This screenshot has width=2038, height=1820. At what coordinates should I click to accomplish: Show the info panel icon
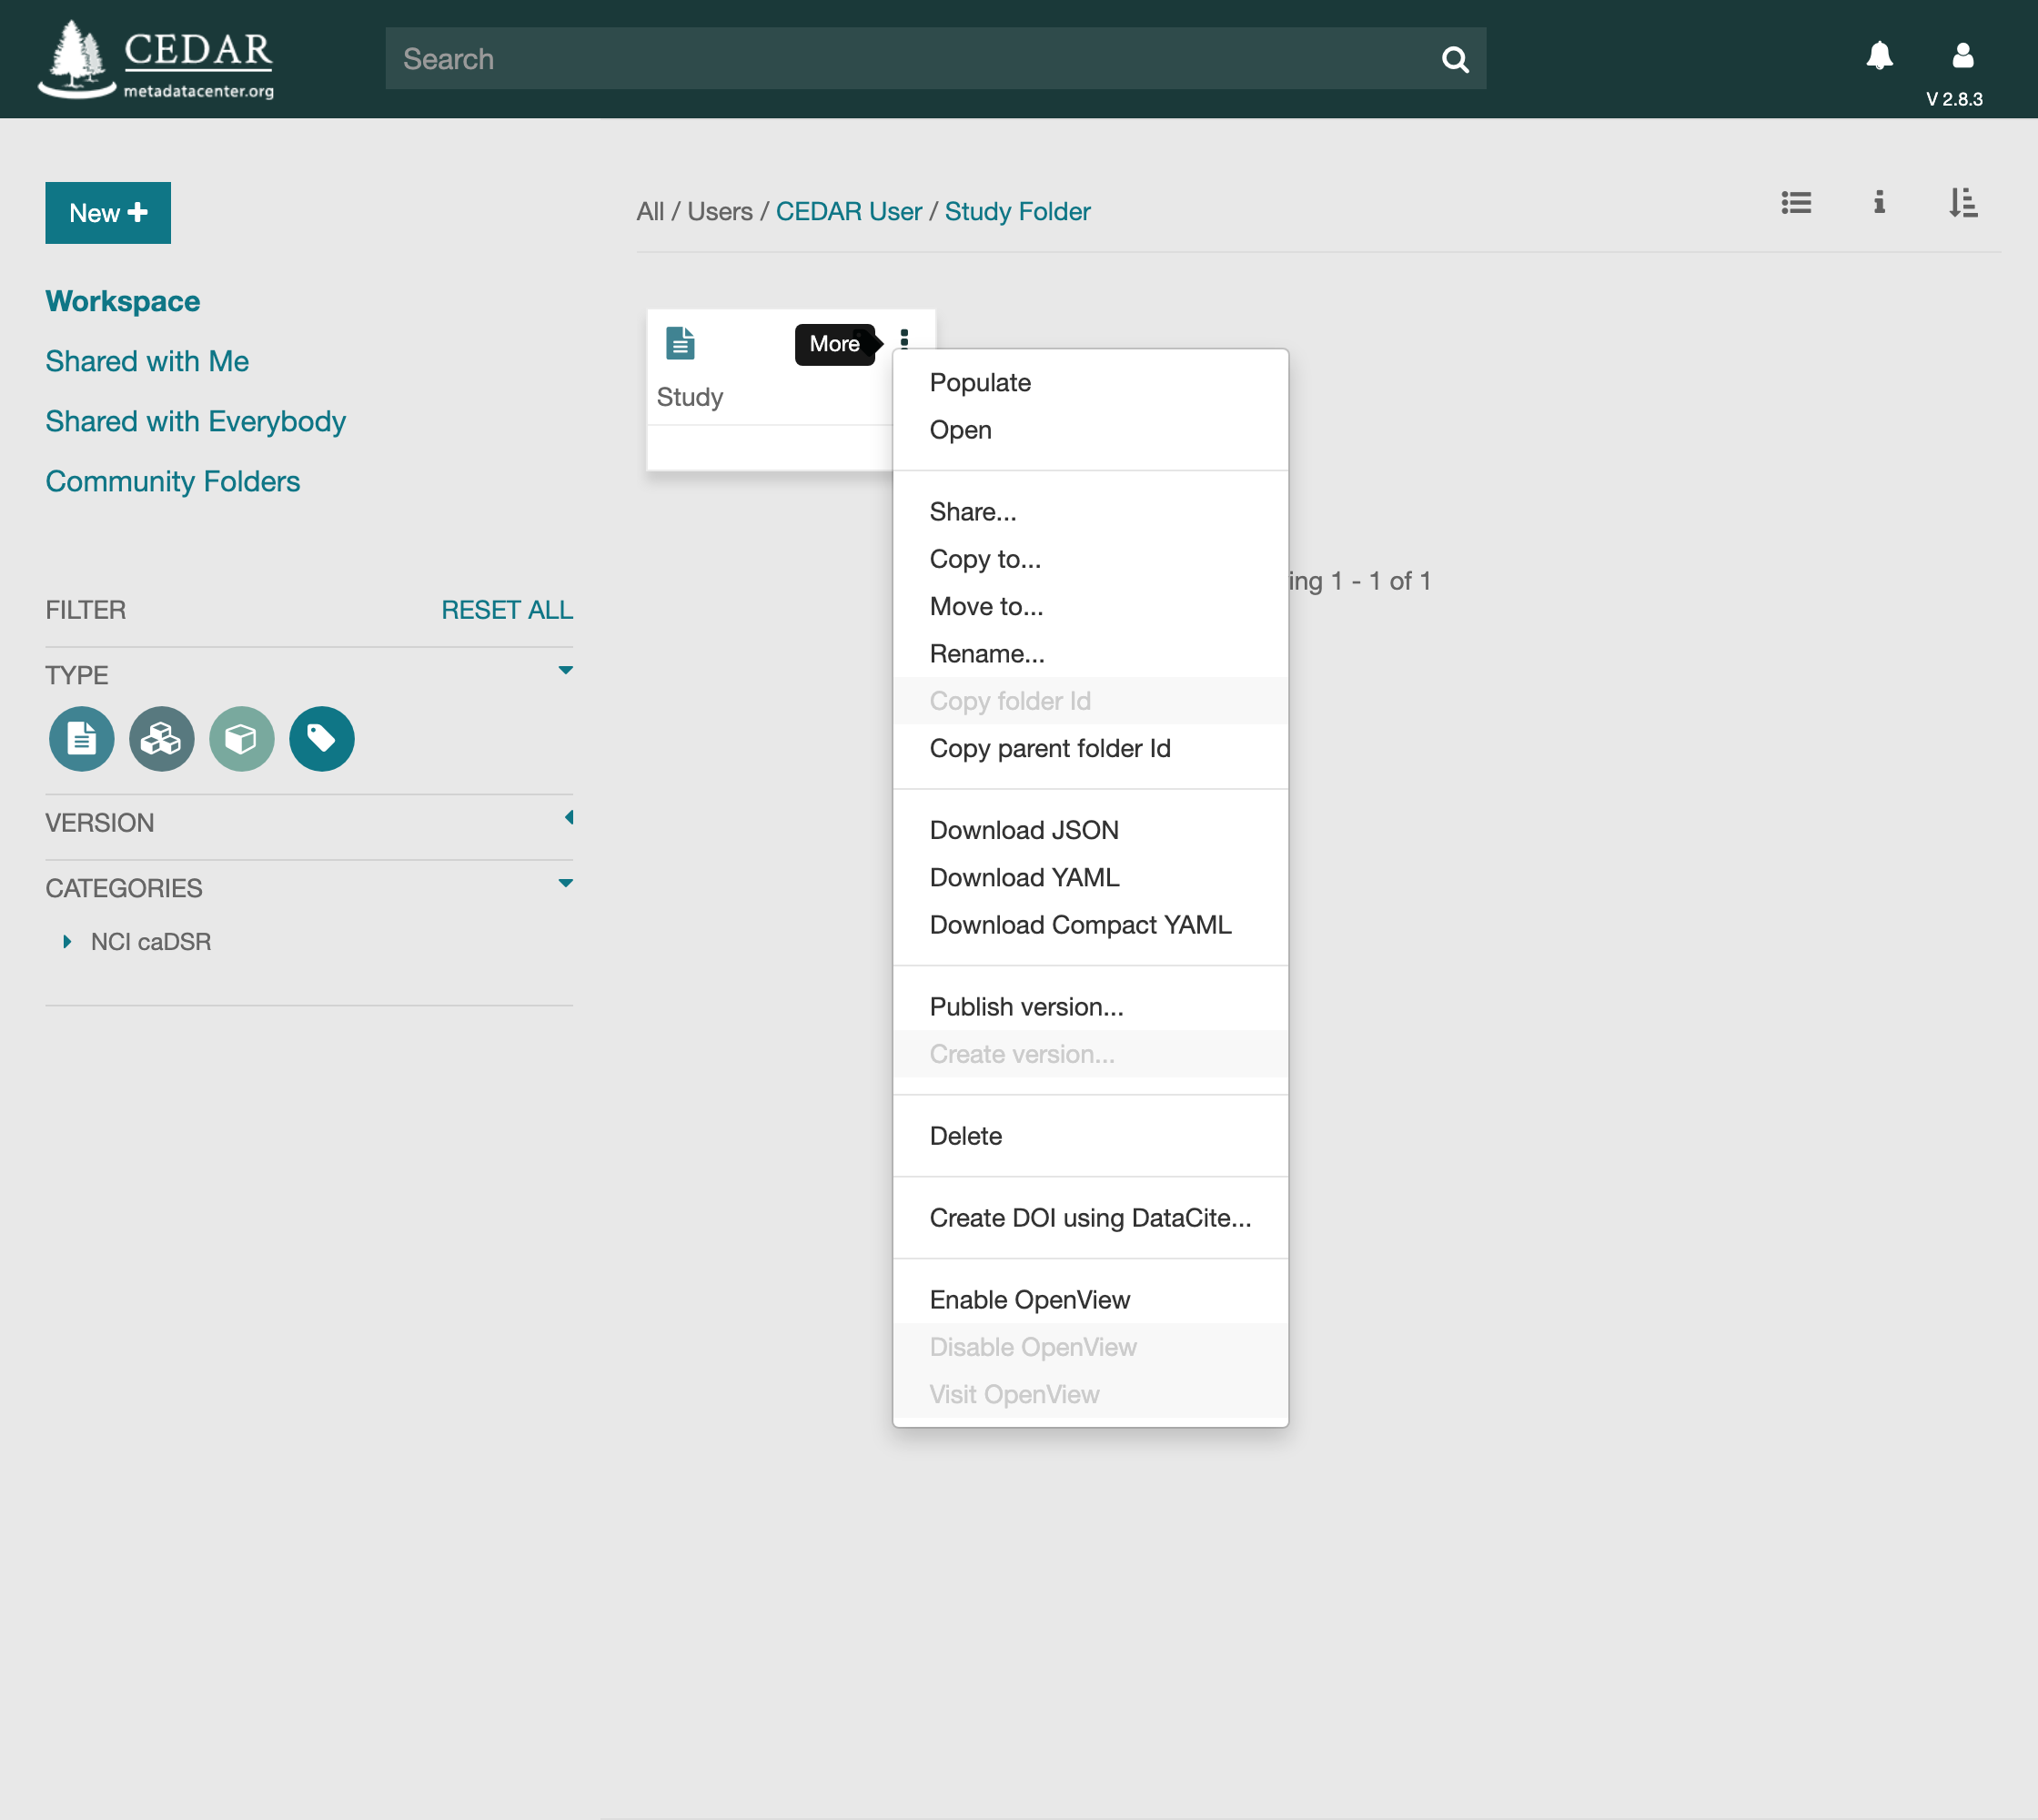click(x=1879, y=203)
